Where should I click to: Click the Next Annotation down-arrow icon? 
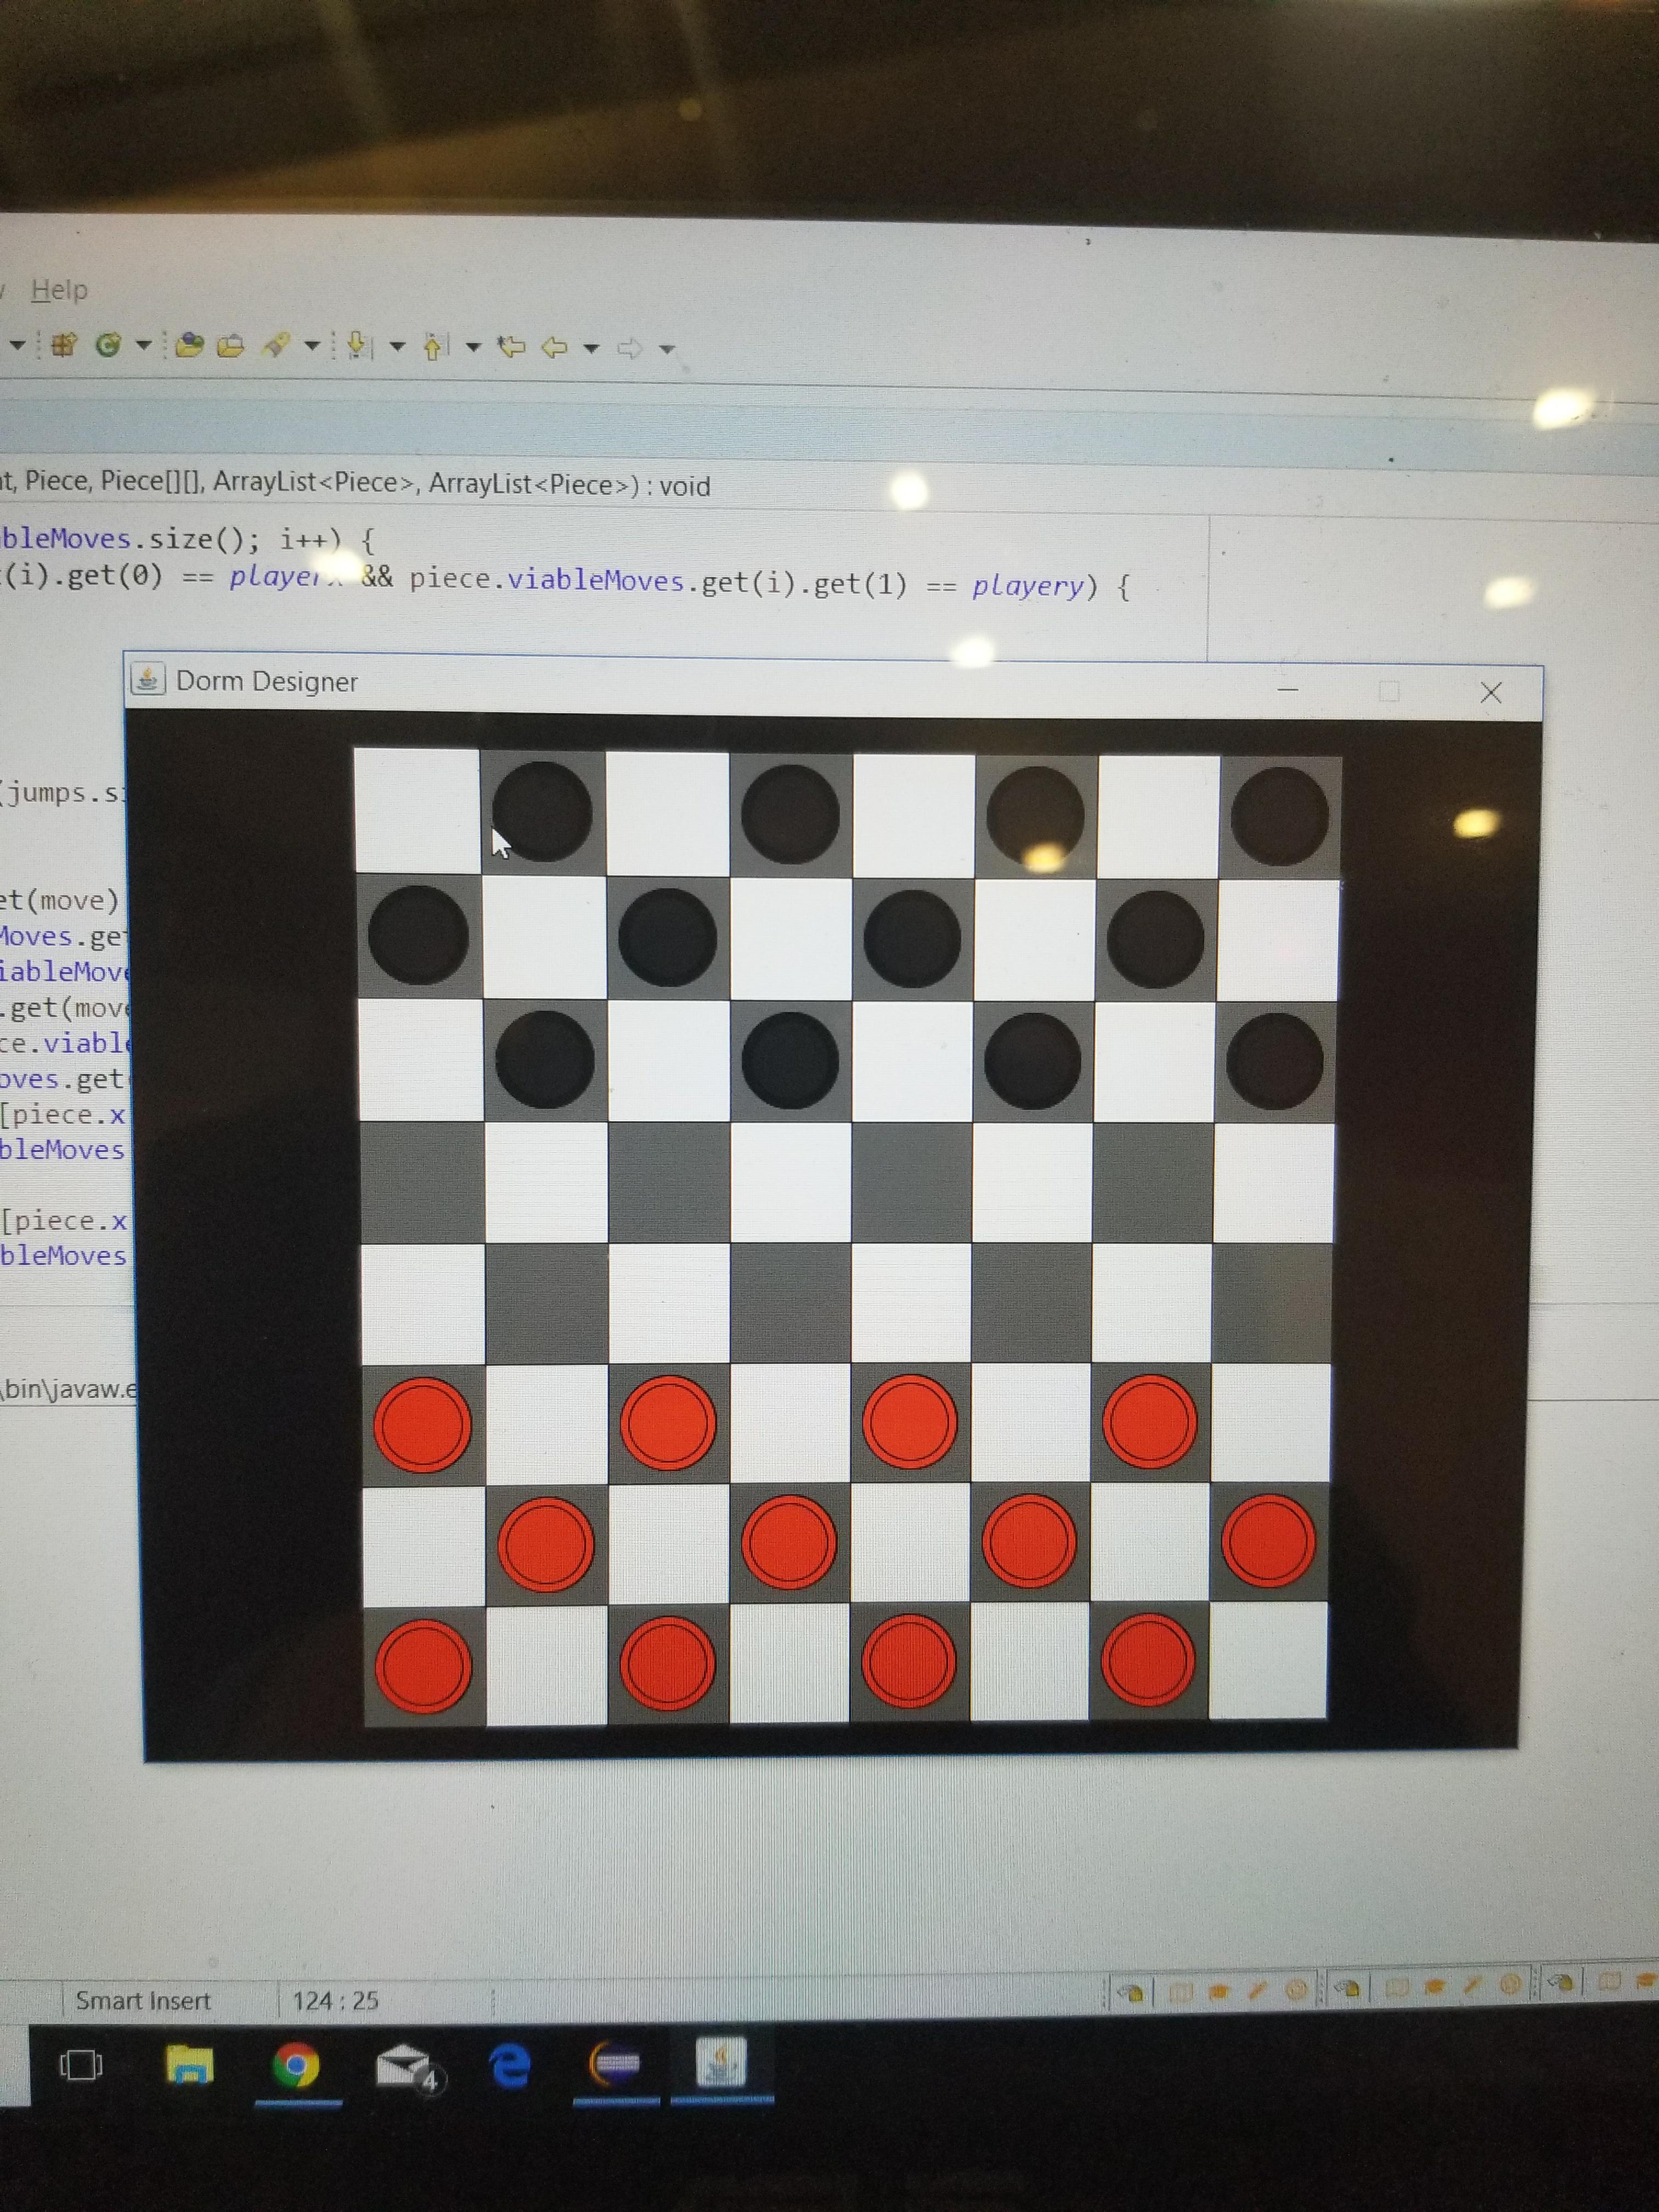pyautogui.click(x=357, y=346)
